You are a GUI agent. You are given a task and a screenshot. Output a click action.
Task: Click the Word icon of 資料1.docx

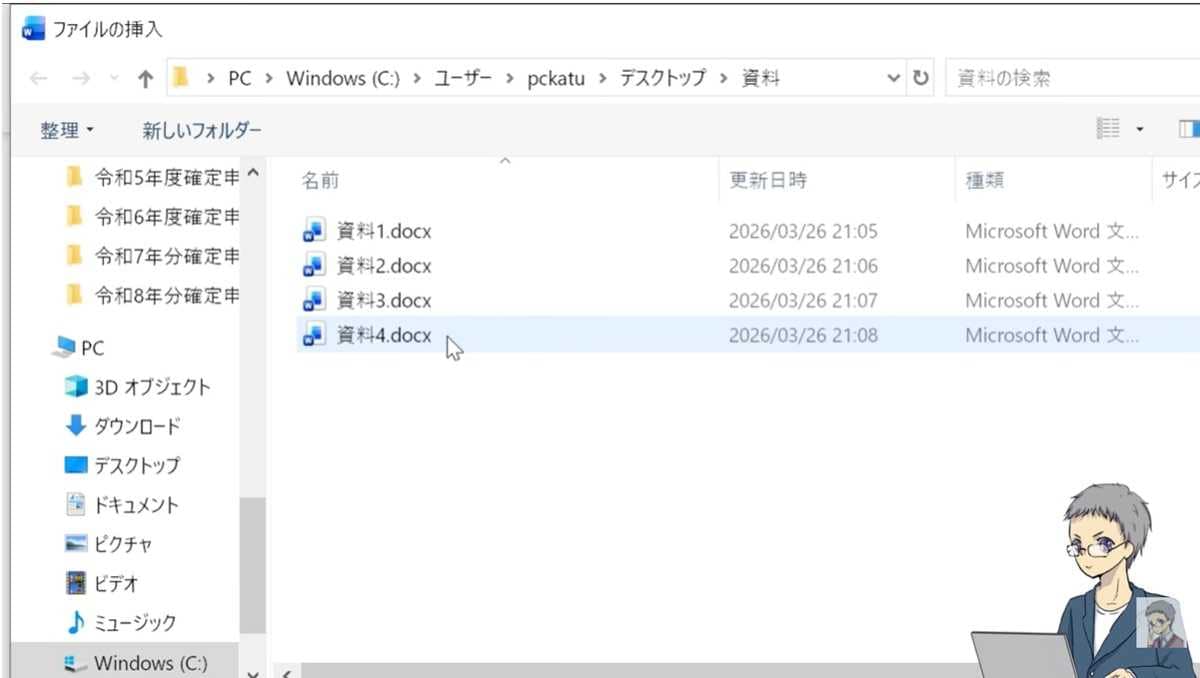(x=314, y=232)
